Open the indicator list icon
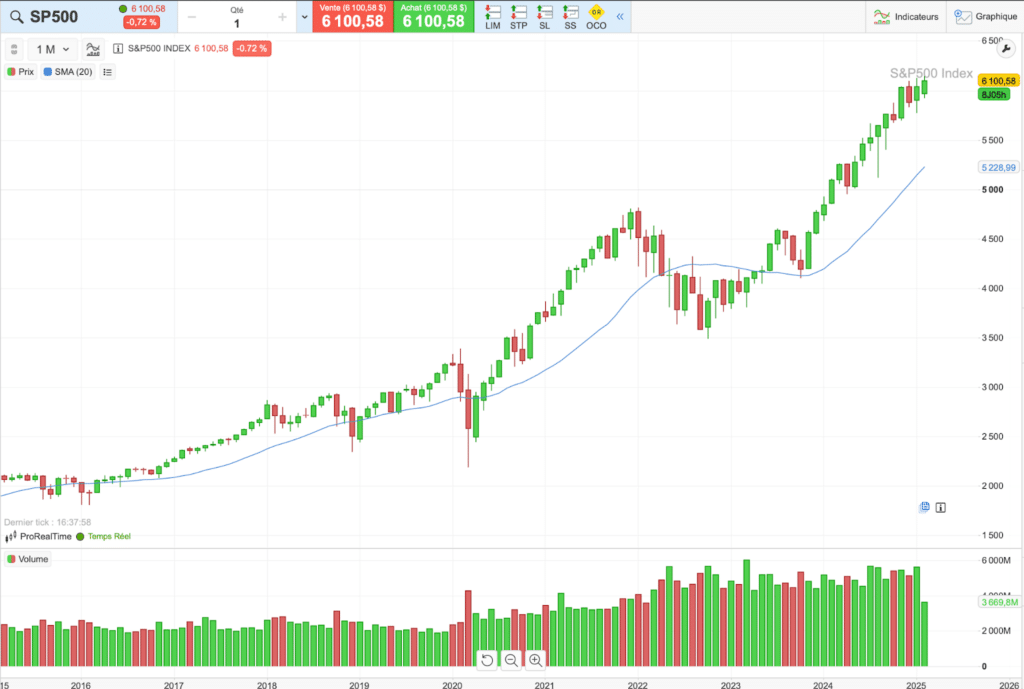 (108, 72)
